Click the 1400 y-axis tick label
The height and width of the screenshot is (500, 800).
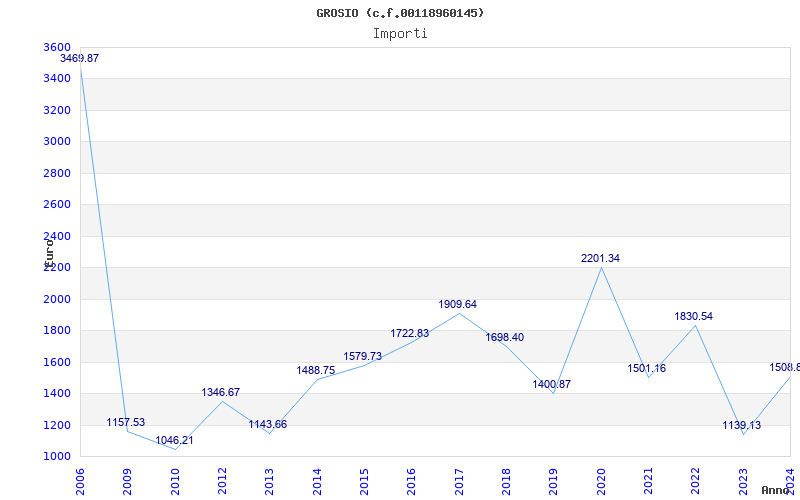[57, 393]
